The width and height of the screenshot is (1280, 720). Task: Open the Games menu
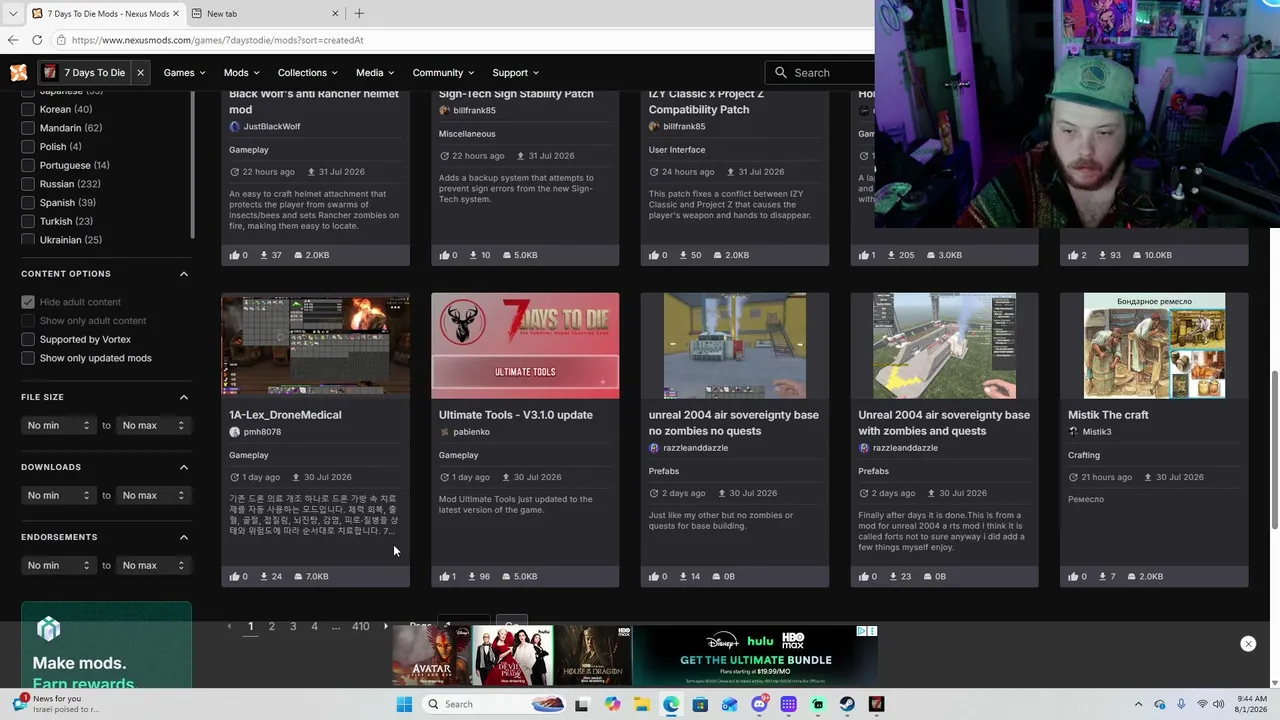184,73
